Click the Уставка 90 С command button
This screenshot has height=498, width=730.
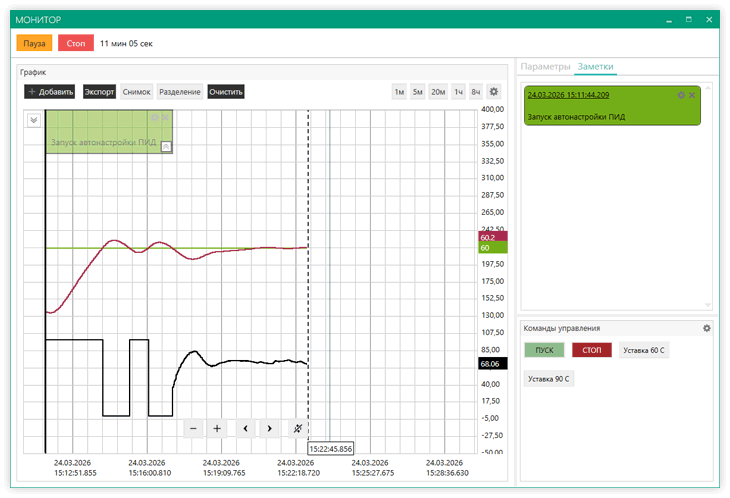(x=548, y=379)
